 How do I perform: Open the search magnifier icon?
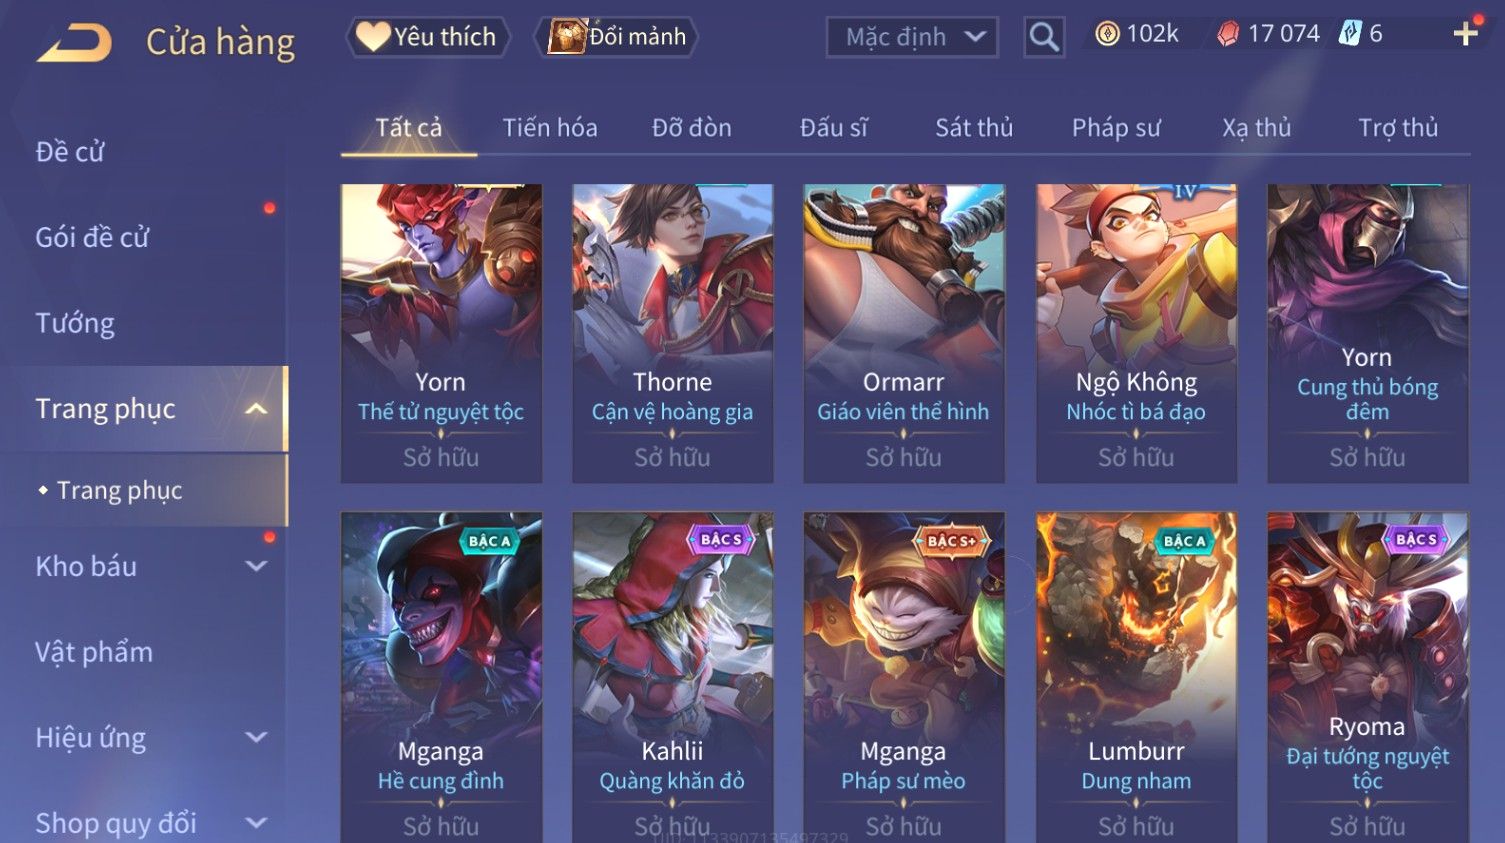(x=1043, y=38)
